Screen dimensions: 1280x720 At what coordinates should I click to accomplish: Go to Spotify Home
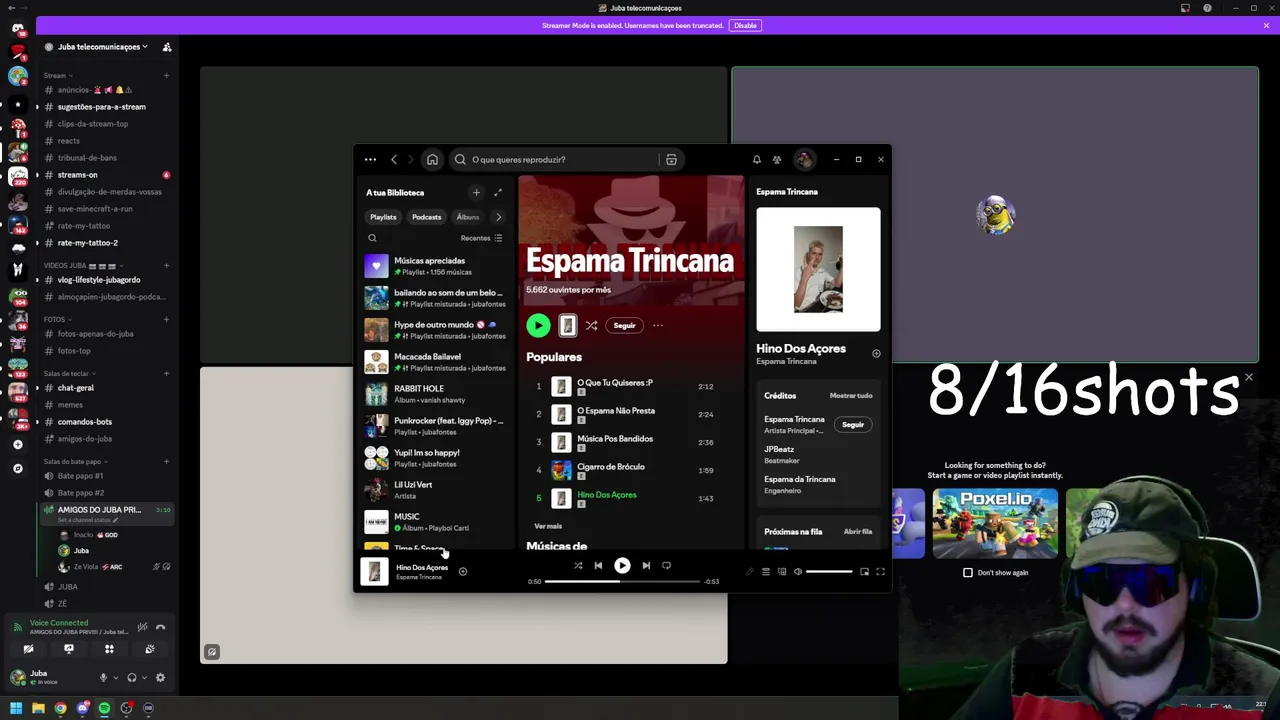point(432,160)
